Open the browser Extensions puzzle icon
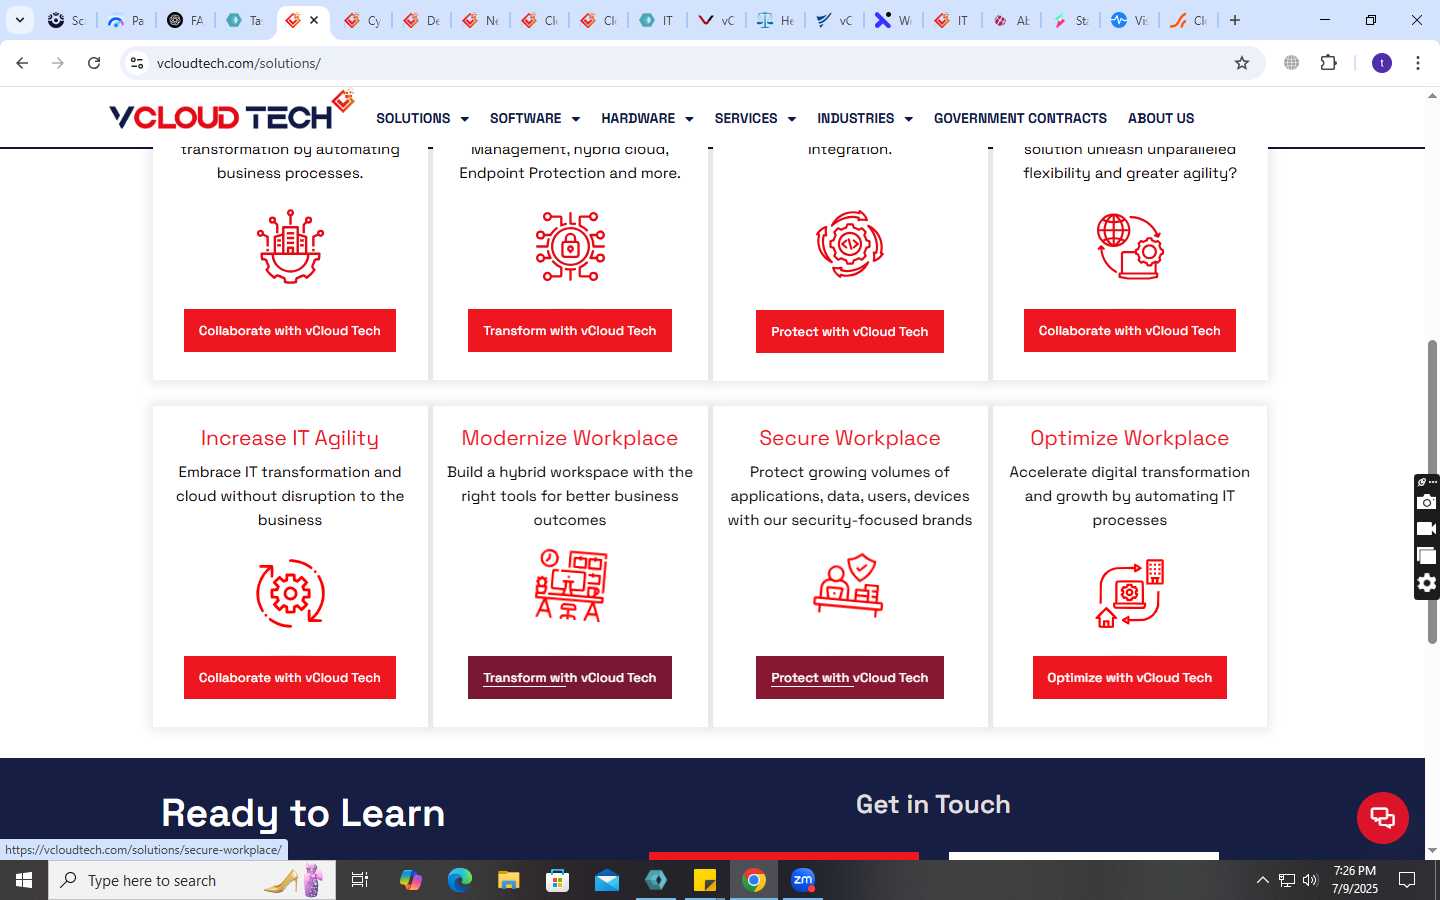This screenshot has width=1440, height=900. pyautogui.click(x=1328, y=63)
